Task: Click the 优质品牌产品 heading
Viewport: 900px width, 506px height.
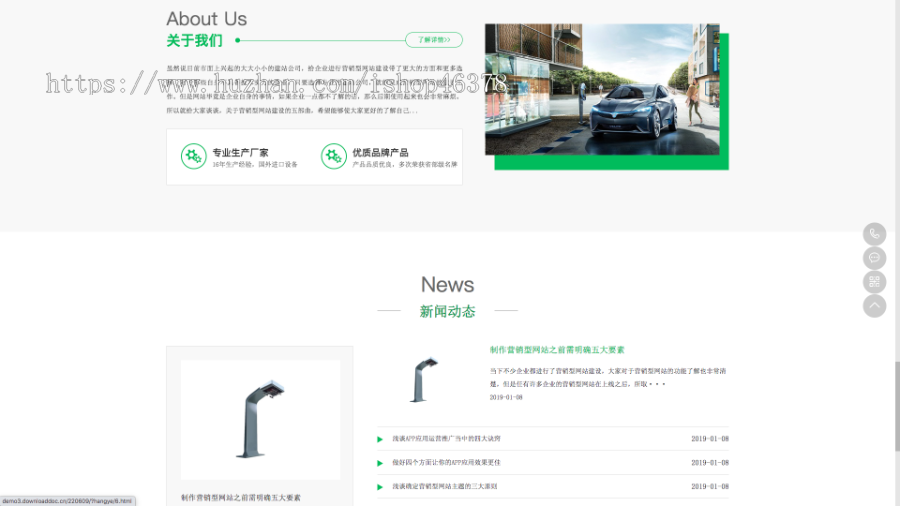Action: coord(381,153)
